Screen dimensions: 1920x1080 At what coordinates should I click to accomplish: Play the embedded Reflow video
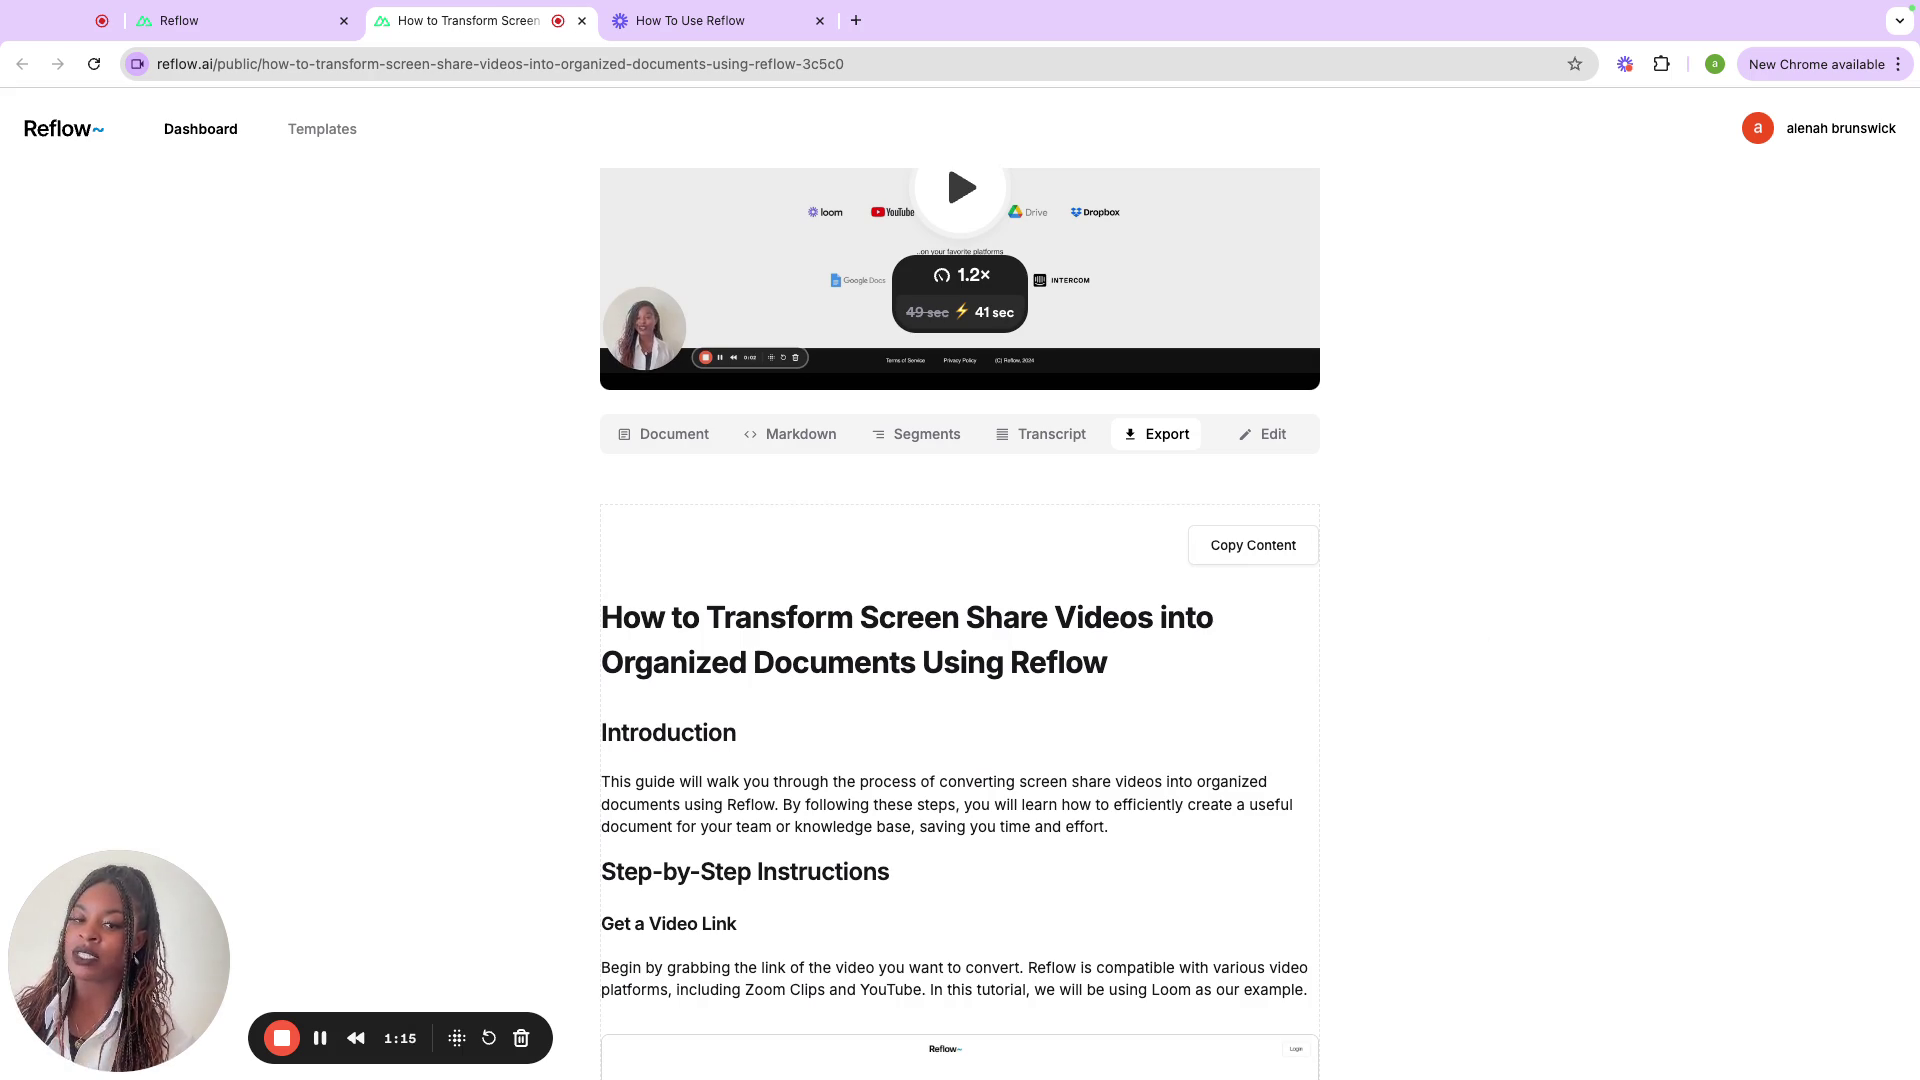961,188
